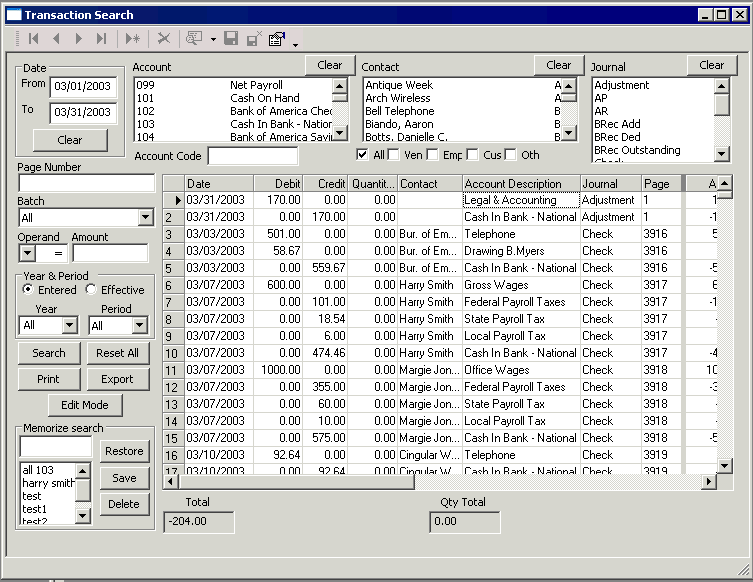Enable the Emp contact filter checkbox

click(x=432, y=155)
